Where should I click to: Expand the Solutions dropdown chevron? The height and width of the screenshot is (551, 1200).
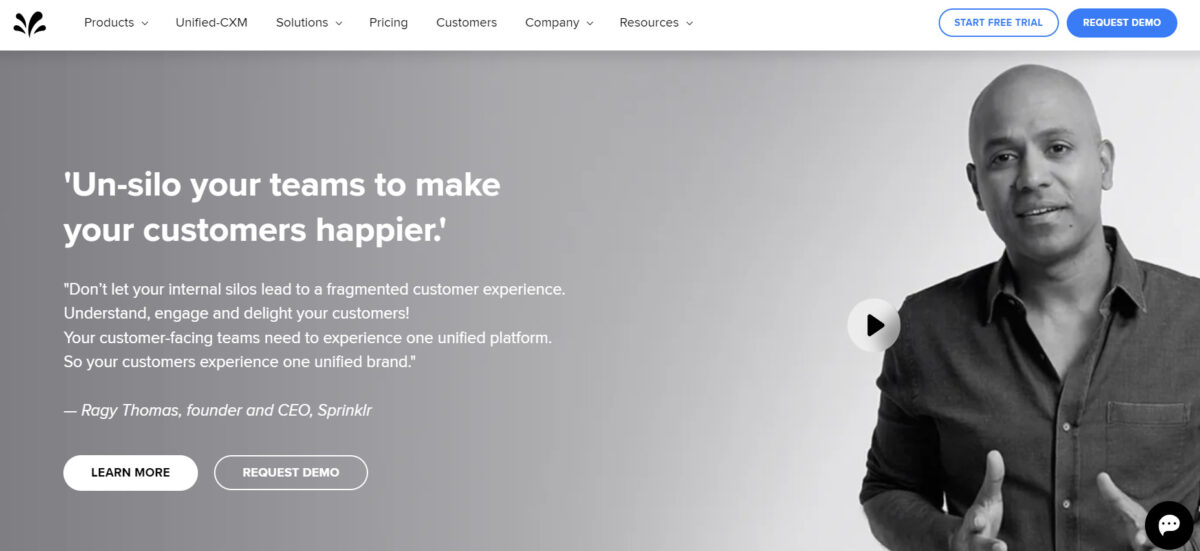coord(338,23)
